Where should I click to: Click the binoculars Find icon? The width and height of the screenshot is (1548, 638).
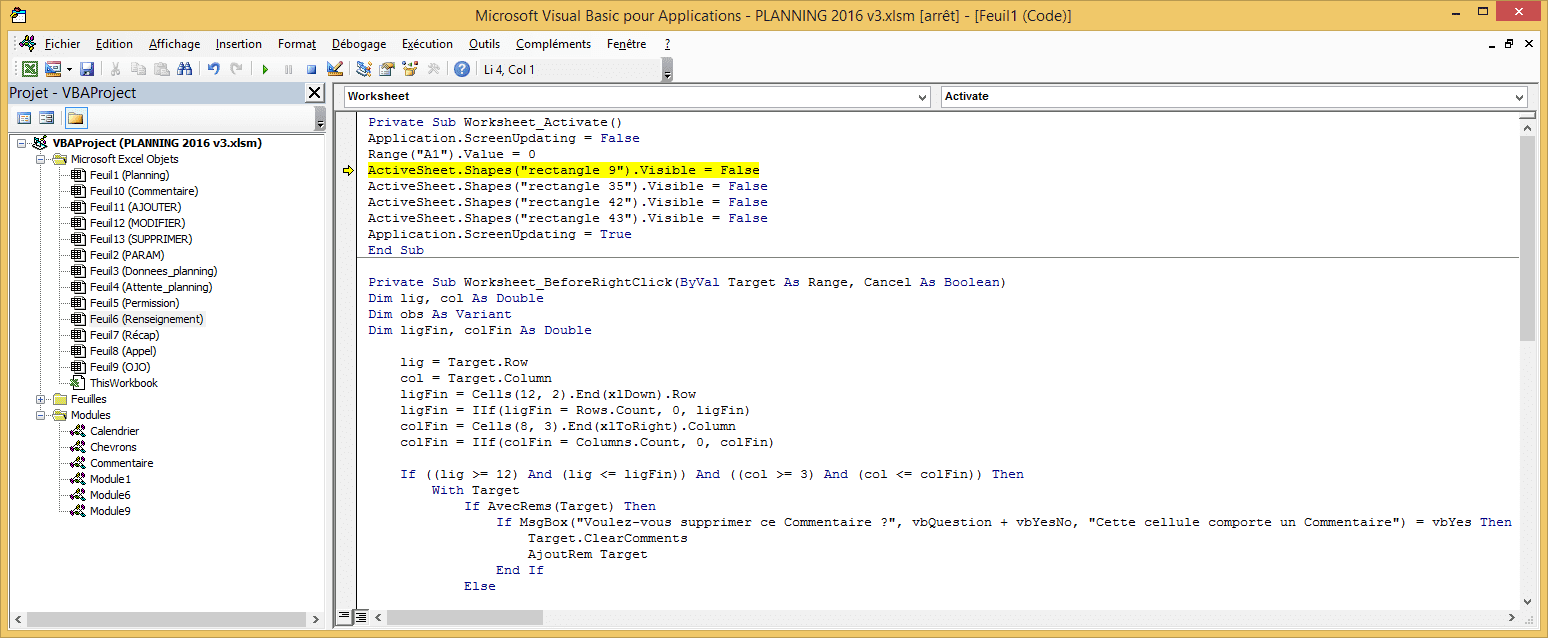click(x=184, y=69)
